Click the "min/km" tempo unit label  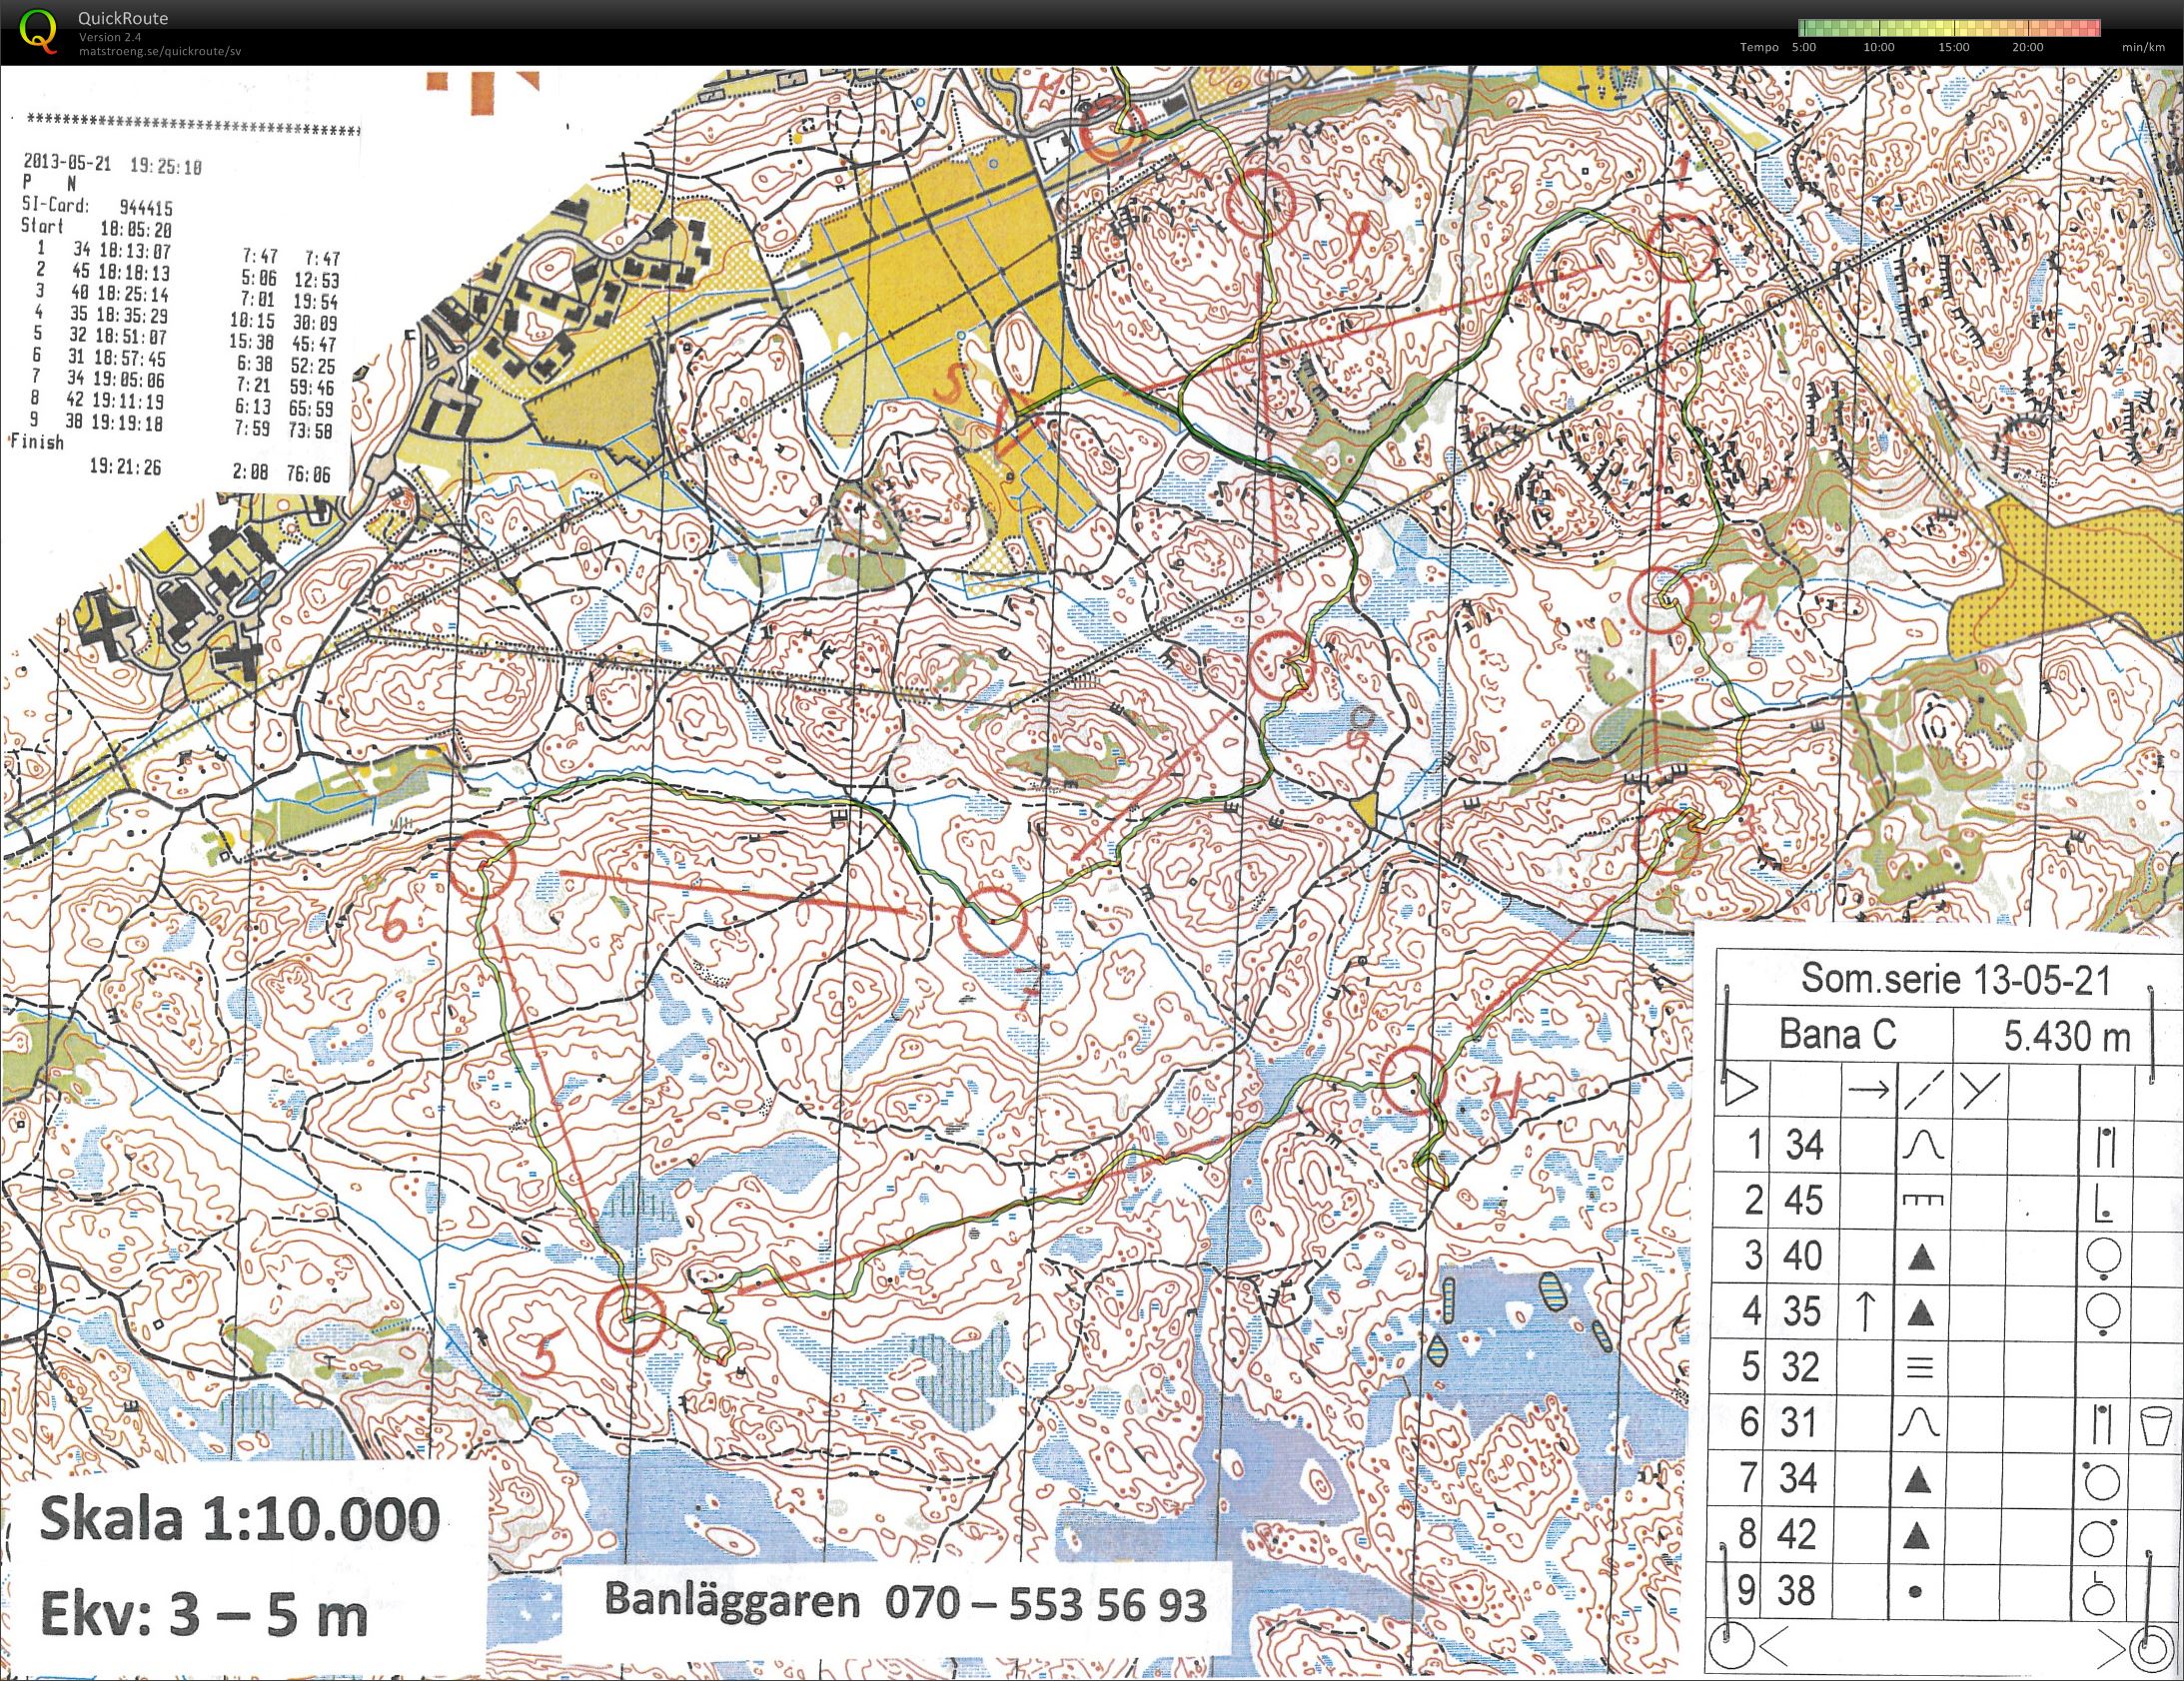2143,47
